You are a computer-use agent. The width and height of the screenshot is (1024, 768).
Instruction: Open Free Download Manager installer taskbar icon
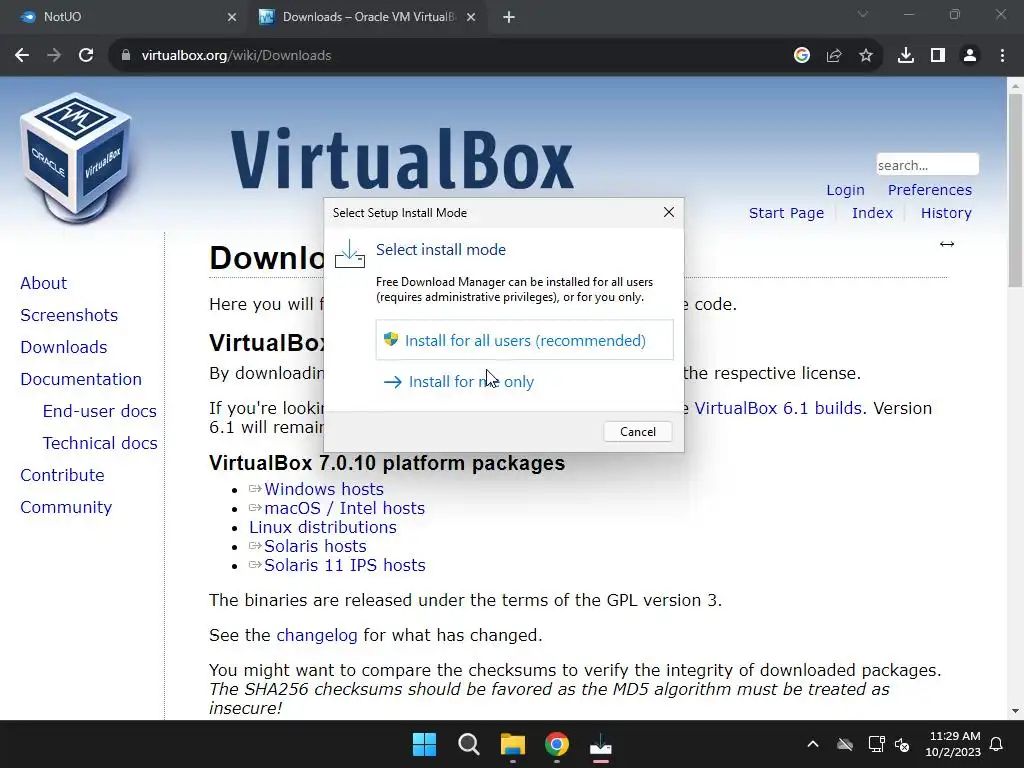[601, 744]
